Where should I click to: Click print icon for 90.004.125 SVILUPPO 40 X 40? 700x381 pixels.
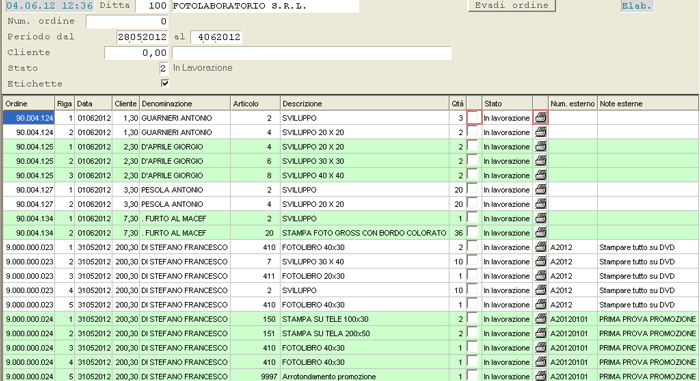pyautogui.click(x=541, y=175)
